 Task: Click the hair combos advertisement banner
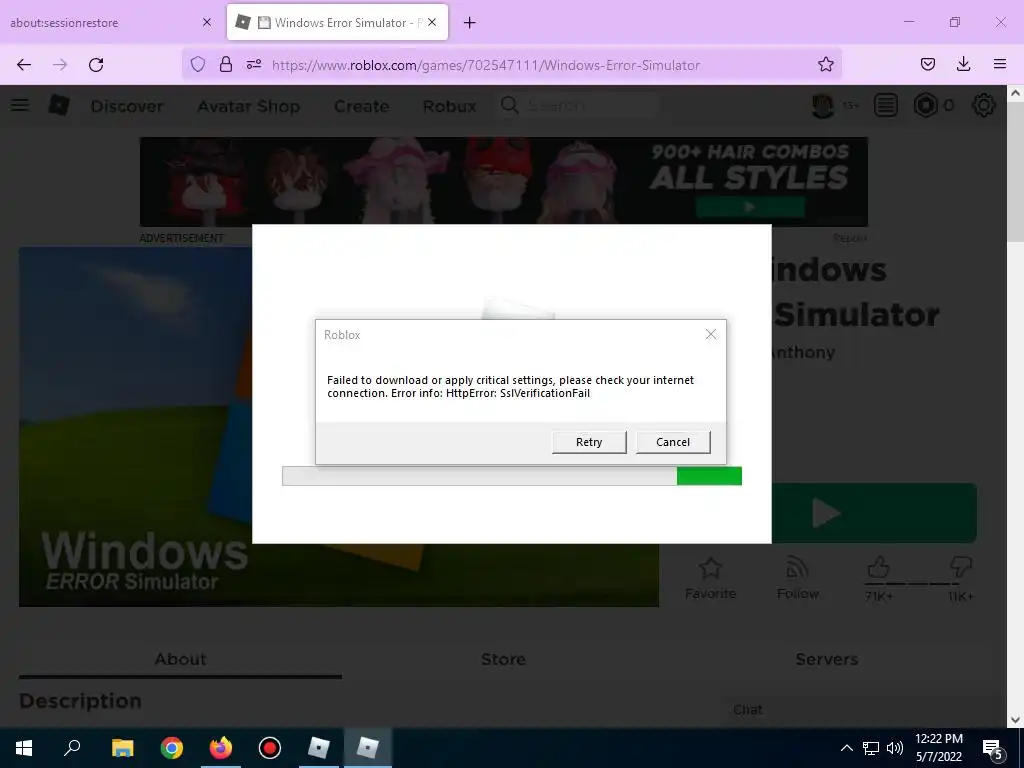pos(504,182)
